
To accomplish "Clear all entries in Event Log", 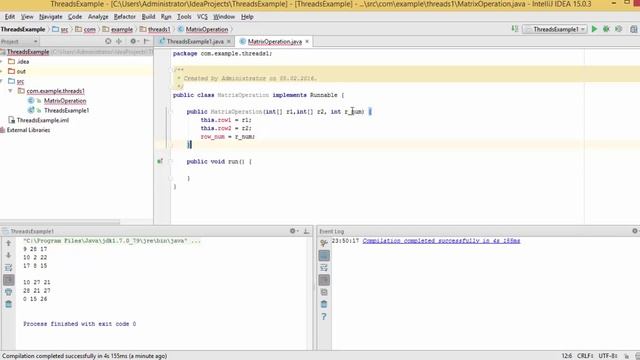I will point(324,304).
